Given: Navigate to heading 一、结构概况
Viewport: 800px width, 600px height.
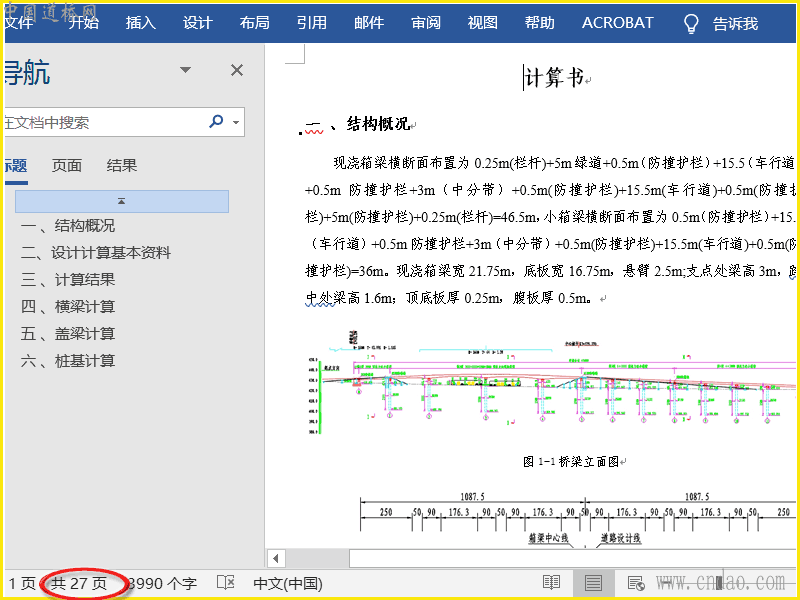Looking at the screenshot, I should click(68, 226).
